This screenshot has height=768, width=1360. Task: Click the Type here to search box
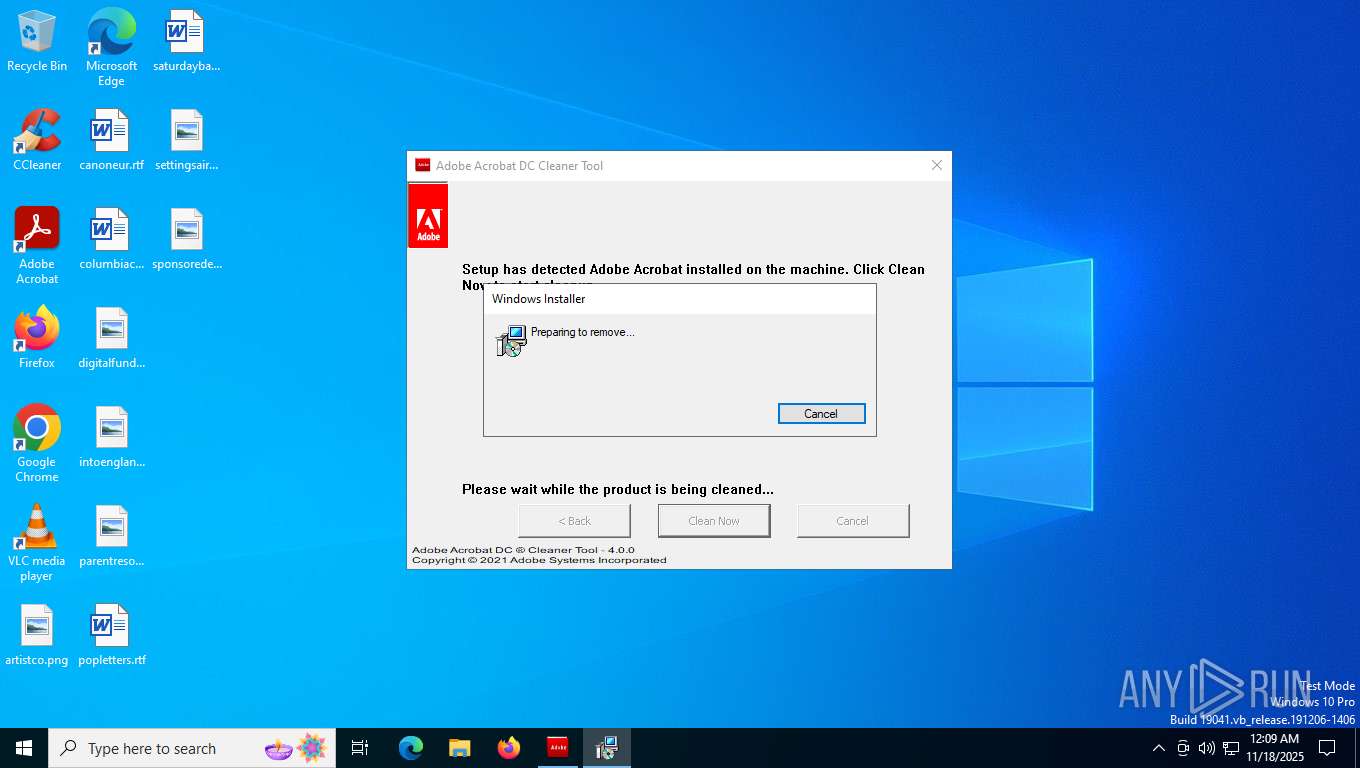tap(192, 748)
